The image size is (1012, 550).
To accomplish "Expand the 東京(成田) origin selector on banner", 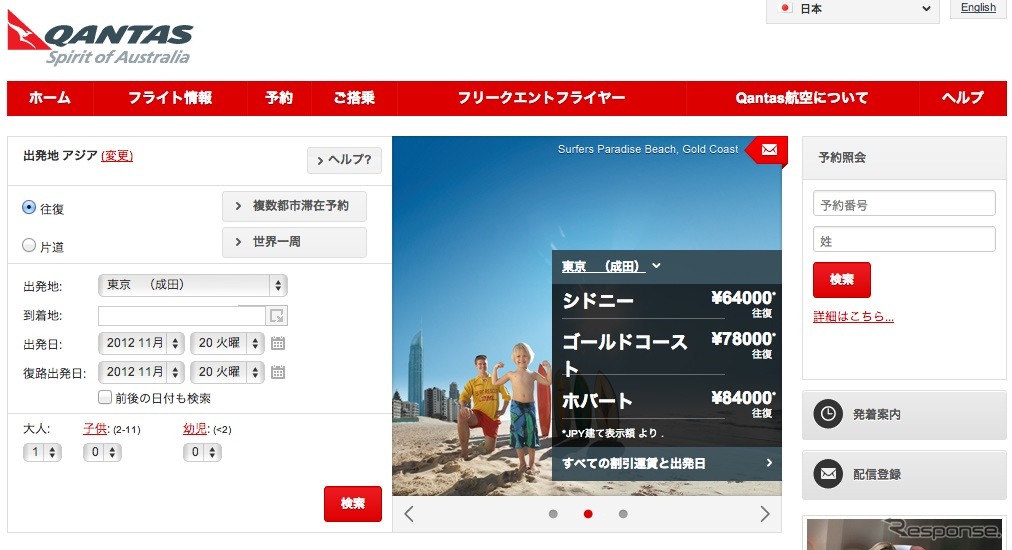I will point(611,266).
